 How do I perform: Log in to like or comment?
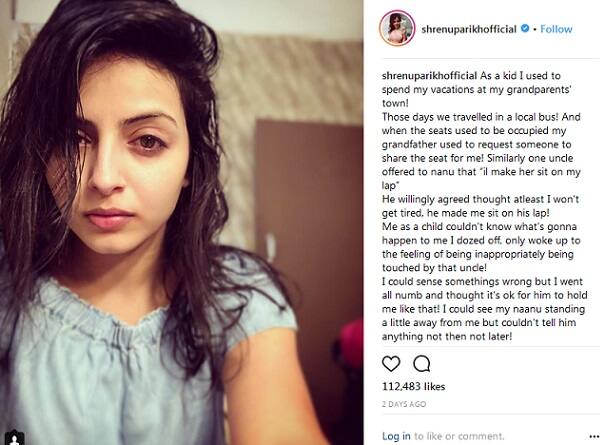tap(396, 436)
